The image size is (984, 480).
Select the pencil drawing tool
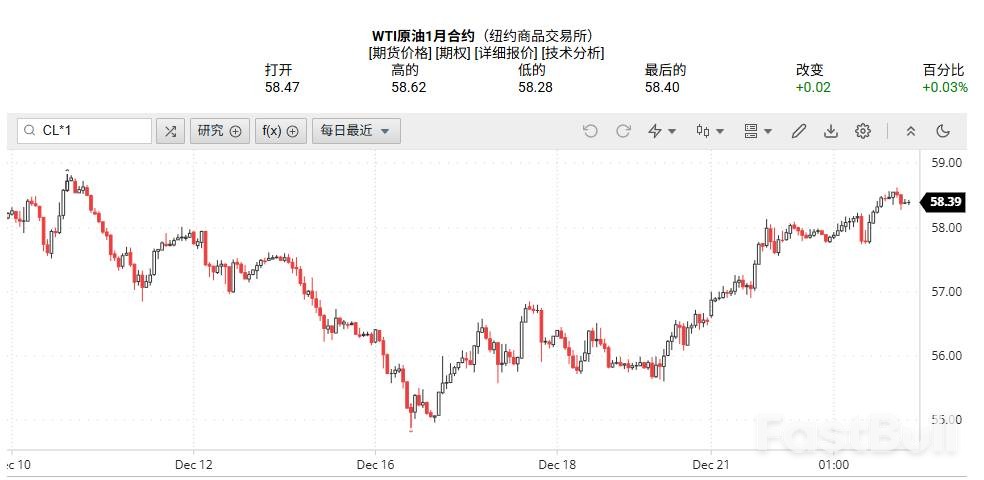[798, 131]
